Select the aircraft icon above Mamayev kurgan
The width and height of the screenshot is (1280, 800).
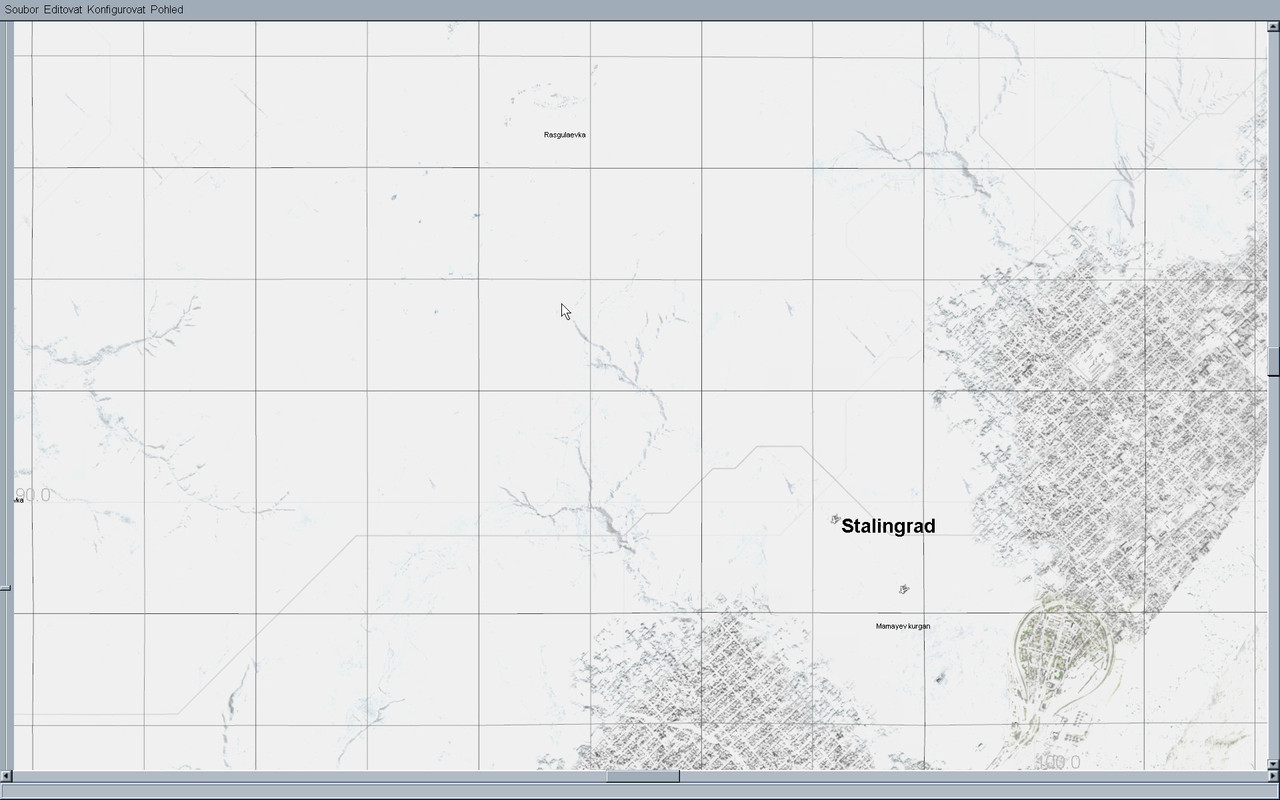(x=904, y=589)
